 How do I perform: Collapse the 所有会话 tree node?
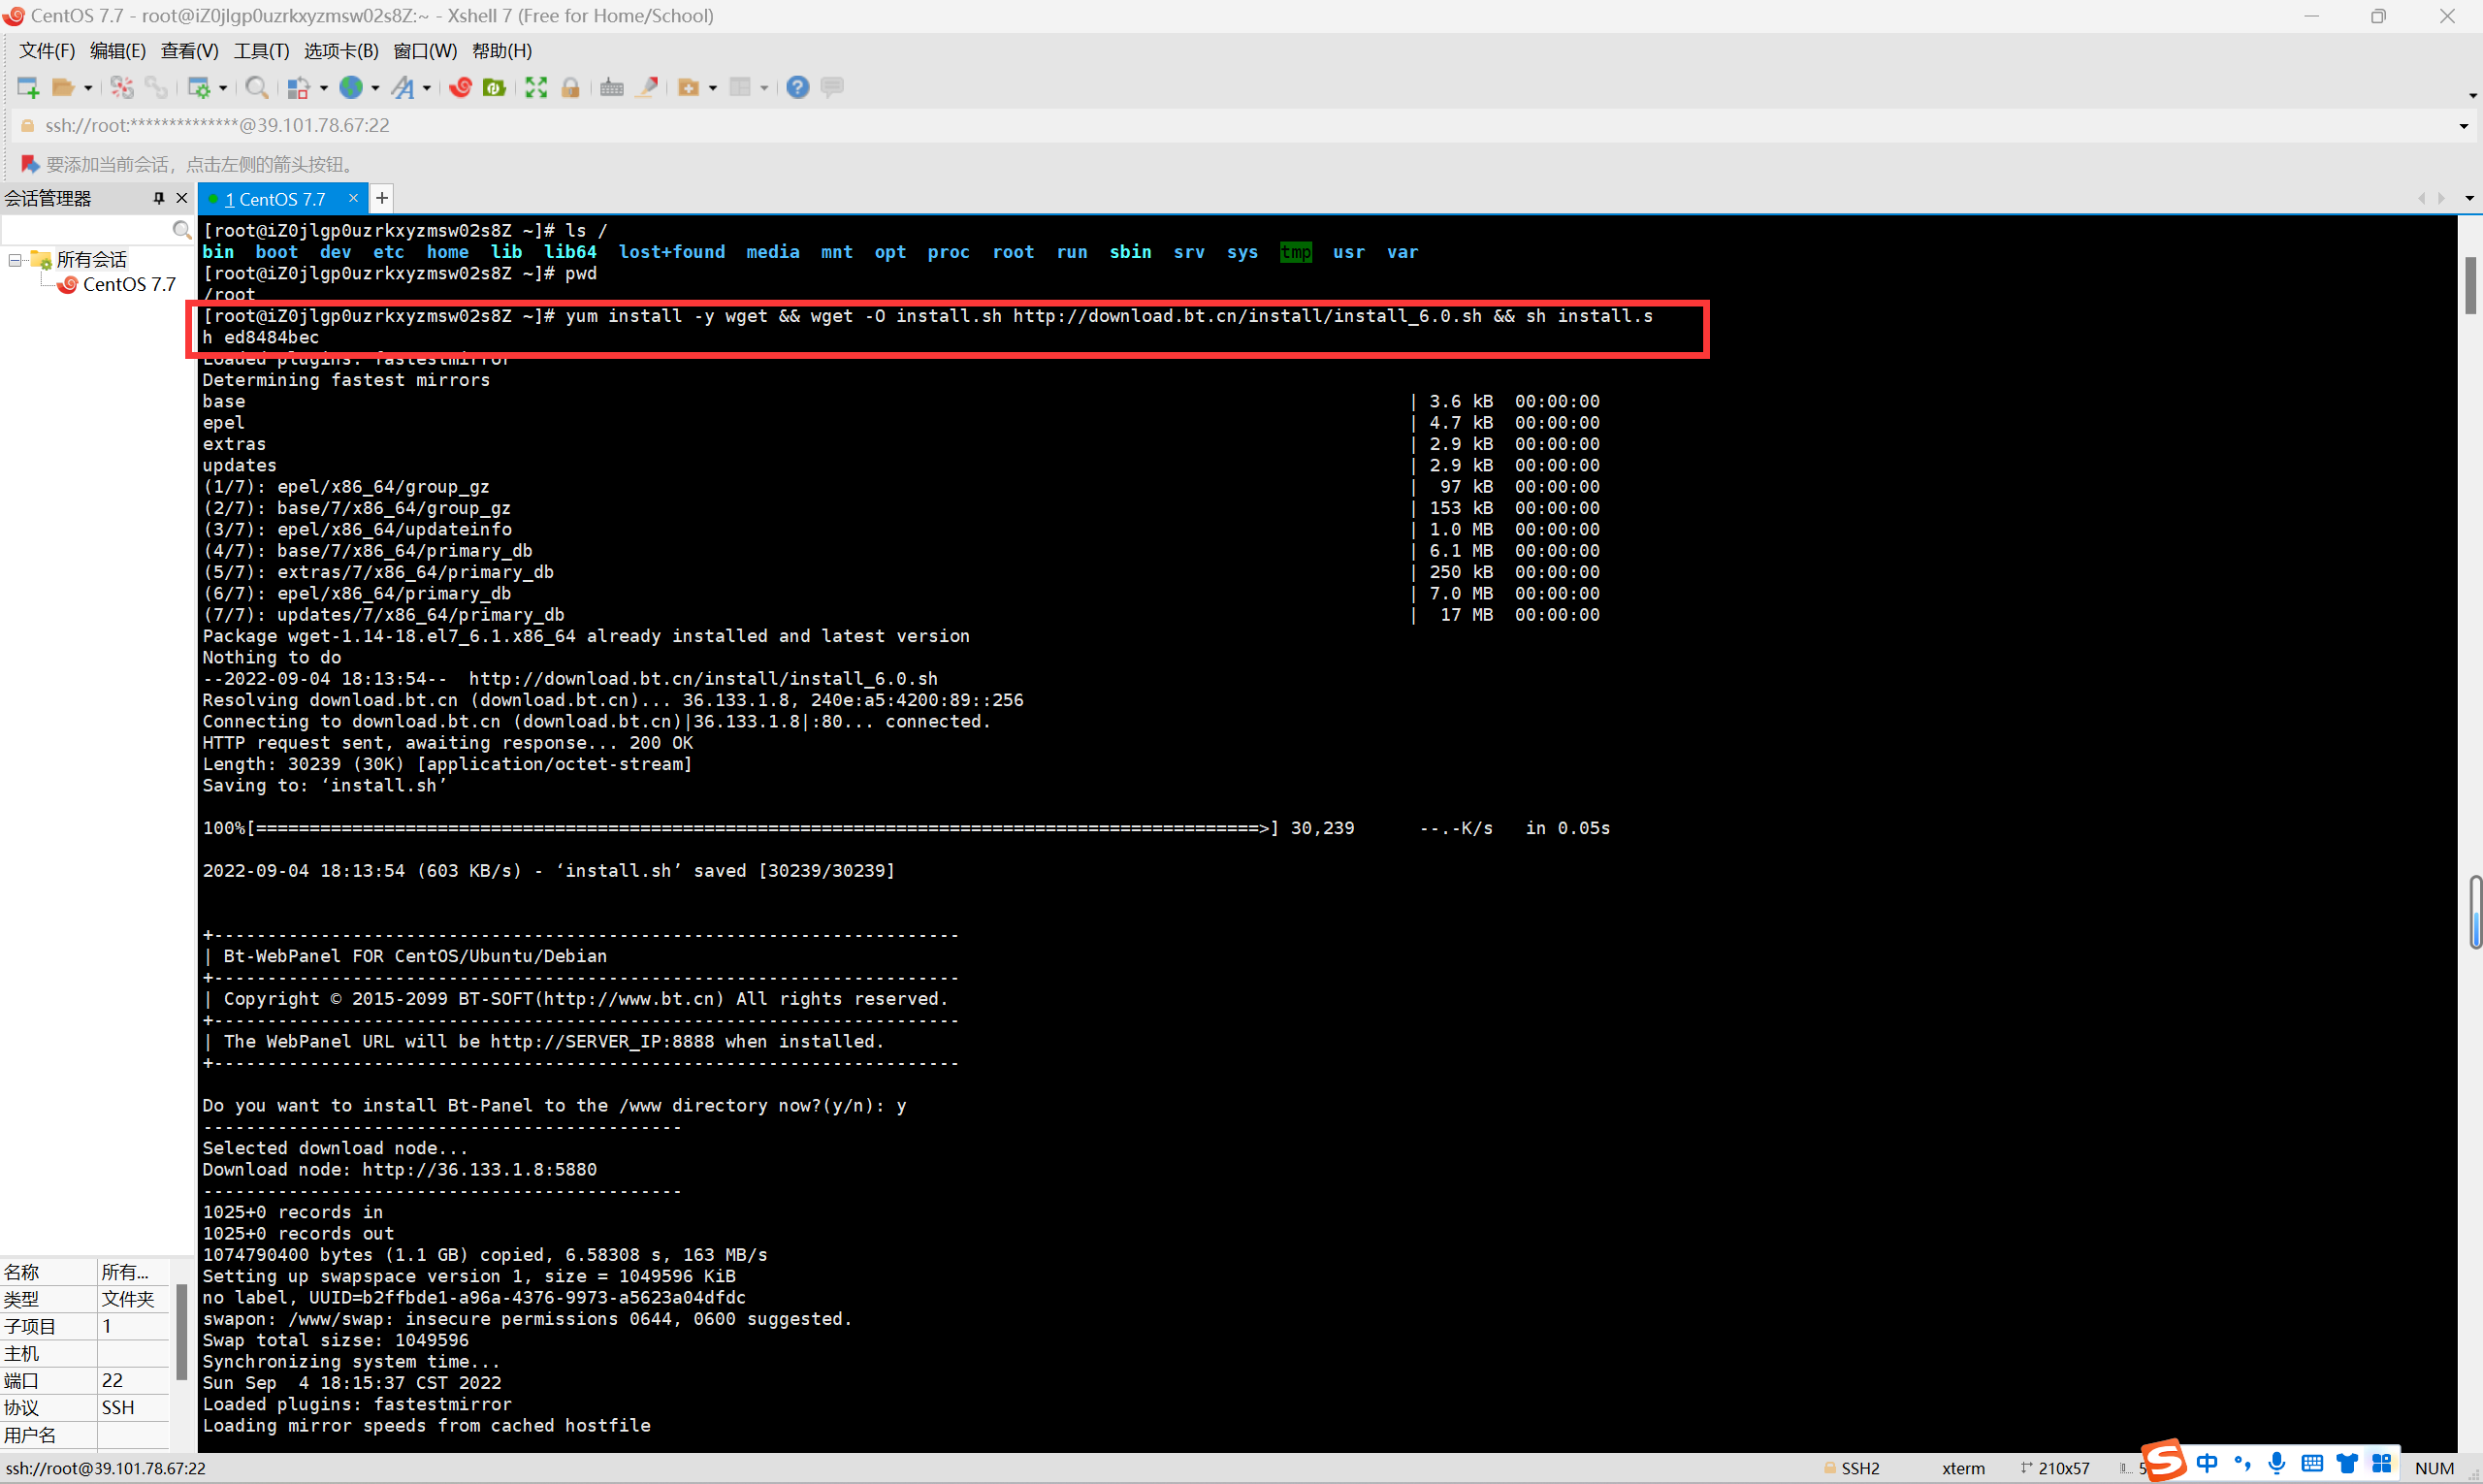15,260
